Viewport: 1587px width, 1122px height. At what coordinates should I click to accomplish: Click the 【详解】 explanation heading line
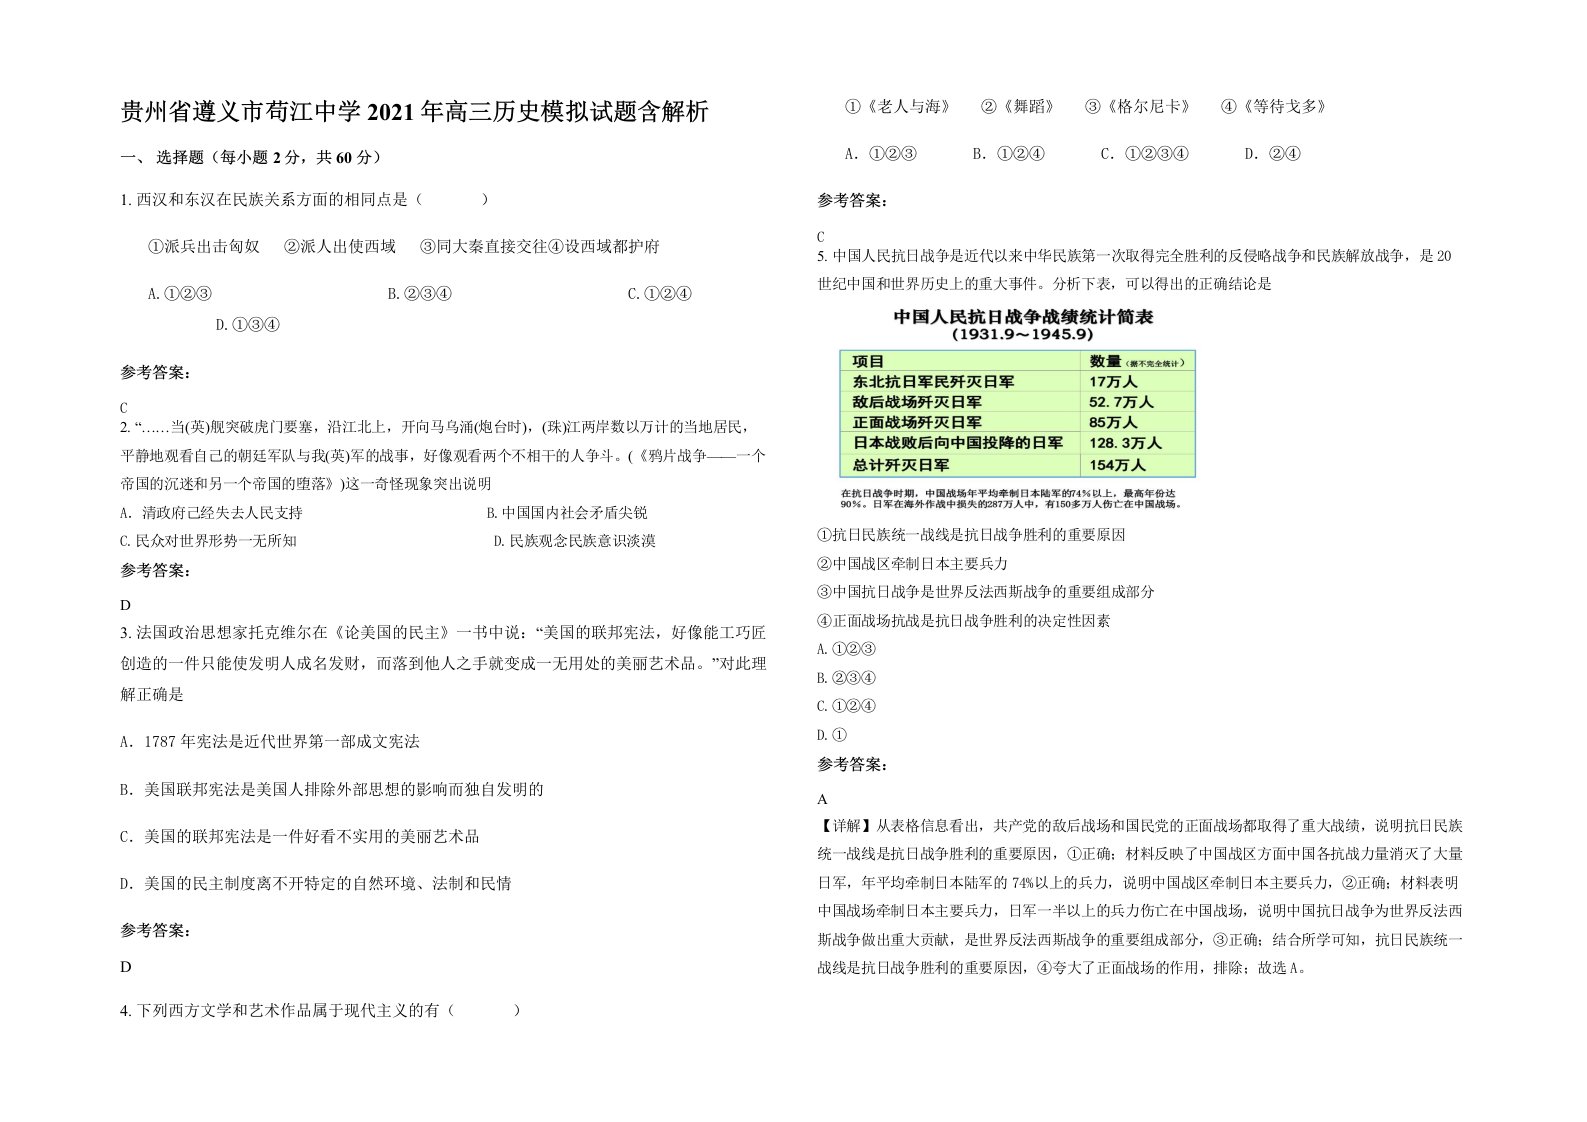point(1140,826)
